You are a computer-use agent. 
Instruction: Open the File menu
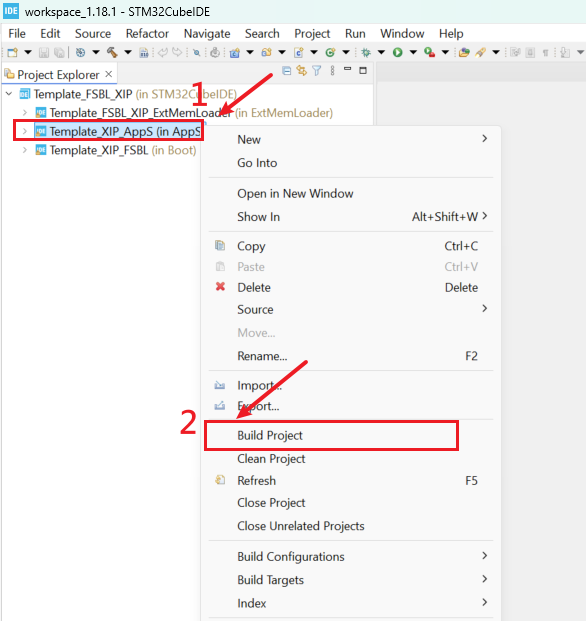(x=17, y=34)
